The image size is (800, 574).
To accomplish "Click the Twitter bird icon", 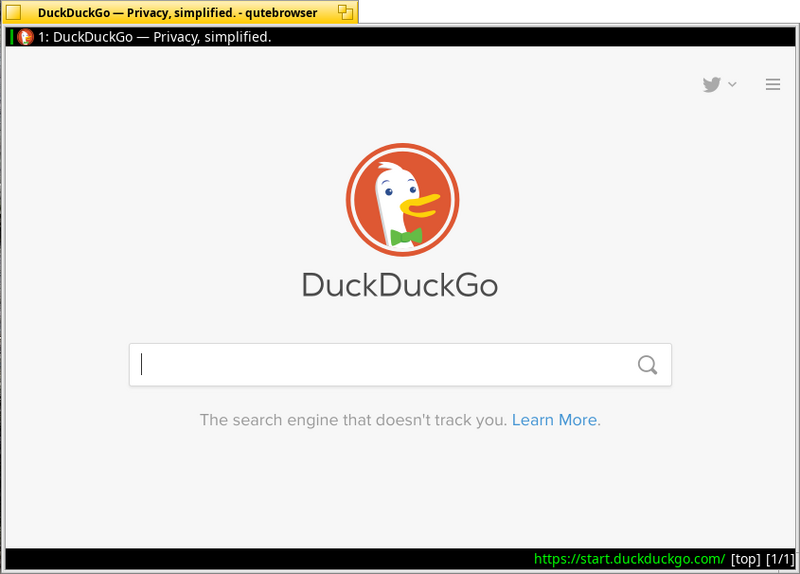I will [x=712, y=84].
